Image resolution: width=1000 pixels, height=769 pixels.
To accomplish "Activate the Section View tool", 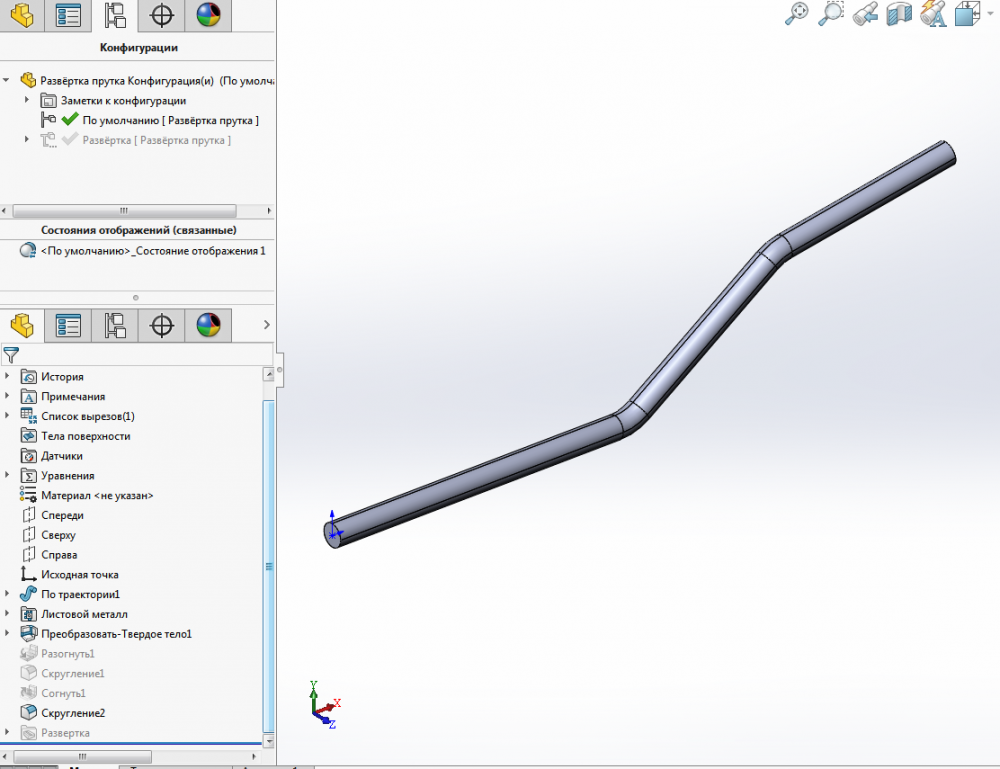I will click(x=899, y=13).
